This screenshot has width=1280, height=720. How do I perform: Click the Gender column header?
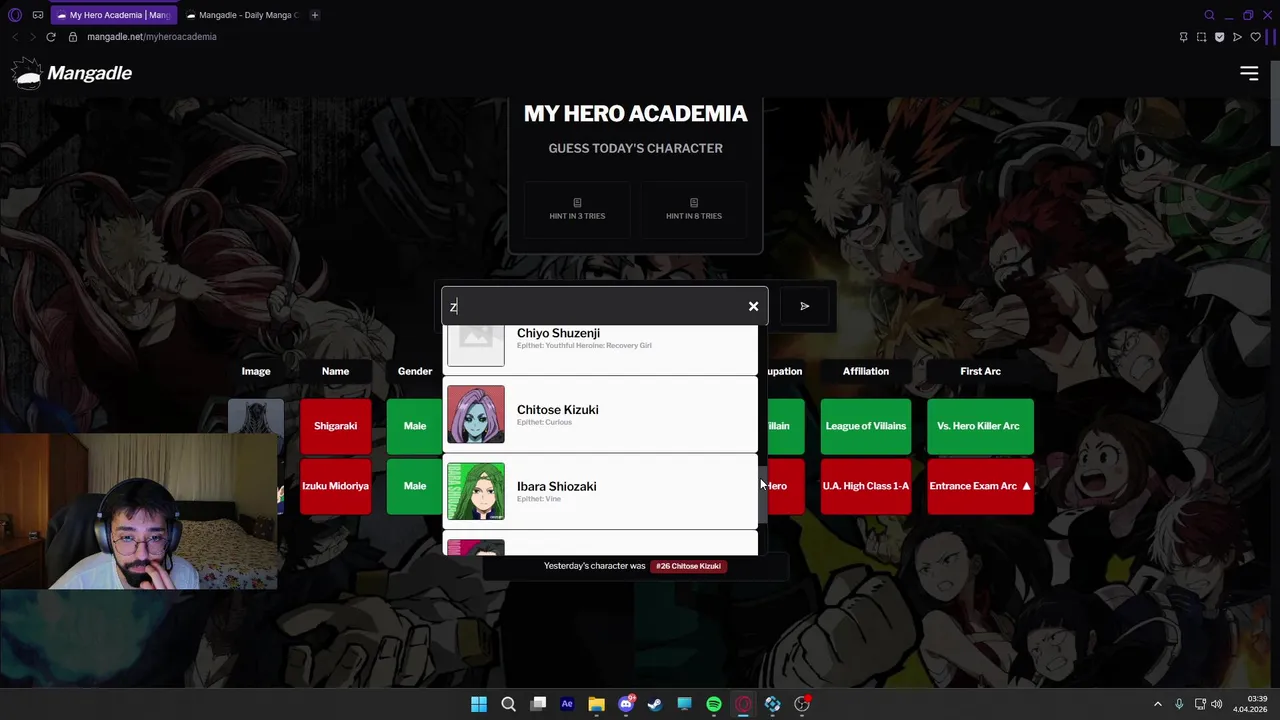pos(415,371)
